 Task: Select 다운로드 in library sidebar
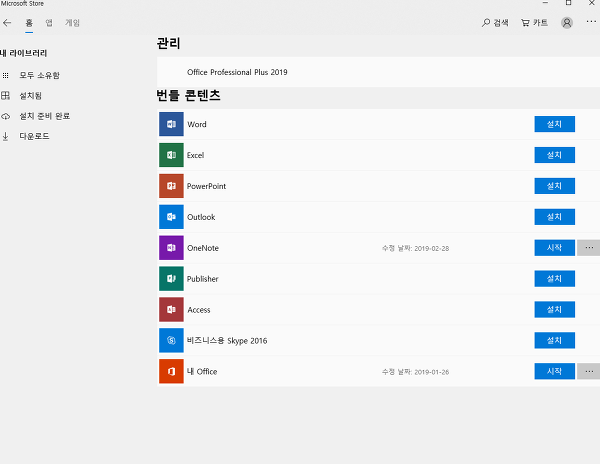(x=34, y=136)
